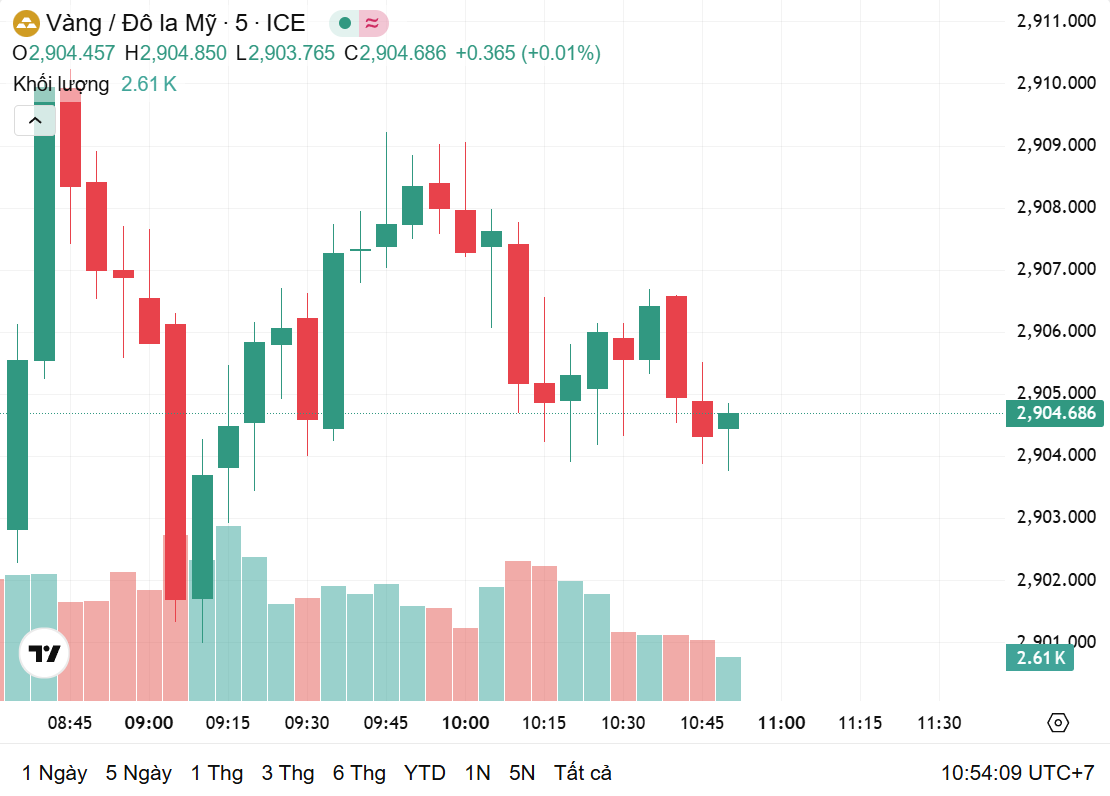
Task: Select the YTD date range
Action: click(425, 773)
